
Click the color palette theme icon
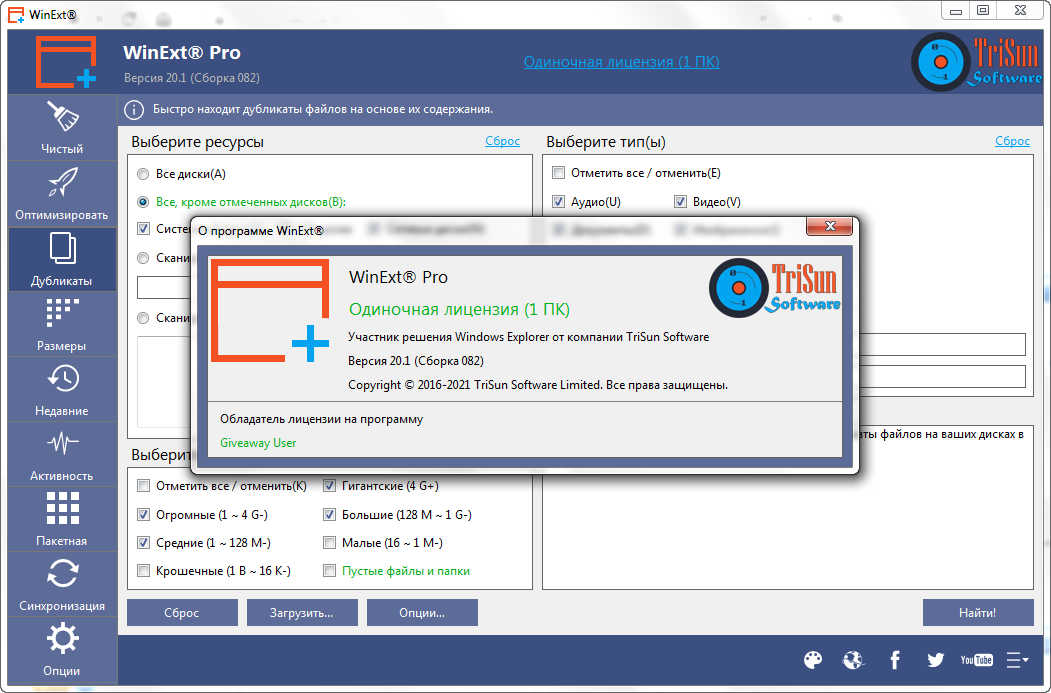click(812, 660)
